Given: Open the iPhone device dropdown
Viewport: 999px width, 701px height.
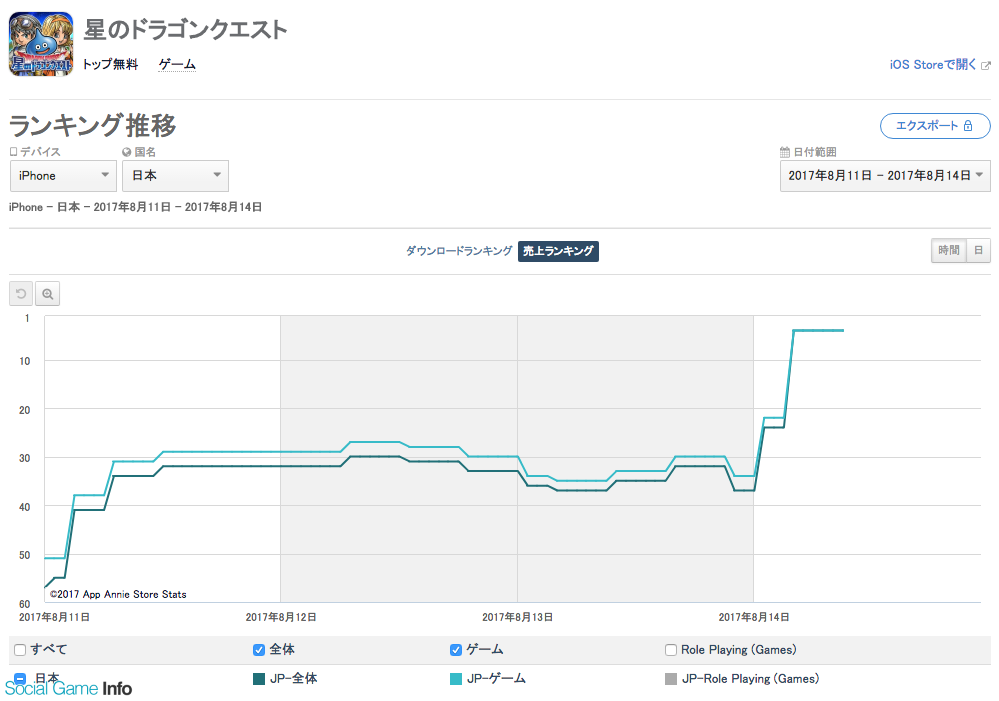Looking at the screenshot, I should [63, 176].
